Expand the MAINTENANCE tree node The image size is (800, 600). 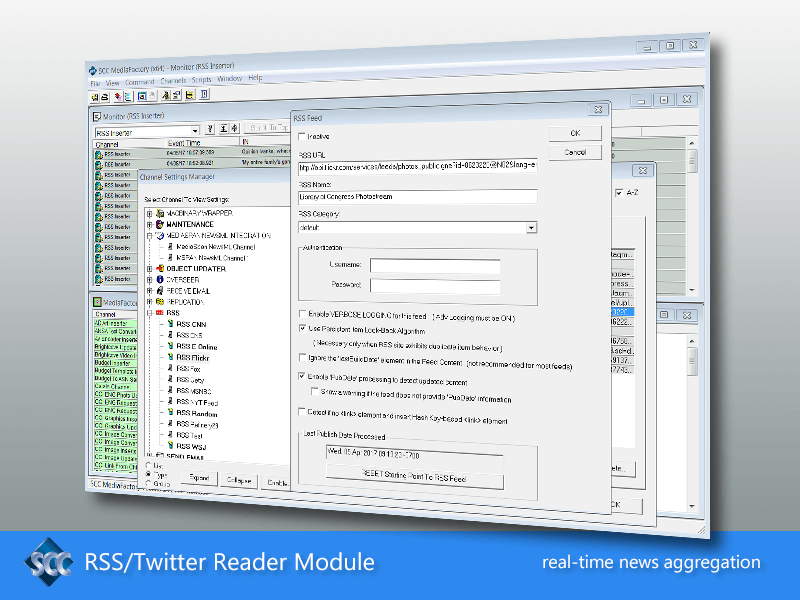click(149, 224)
